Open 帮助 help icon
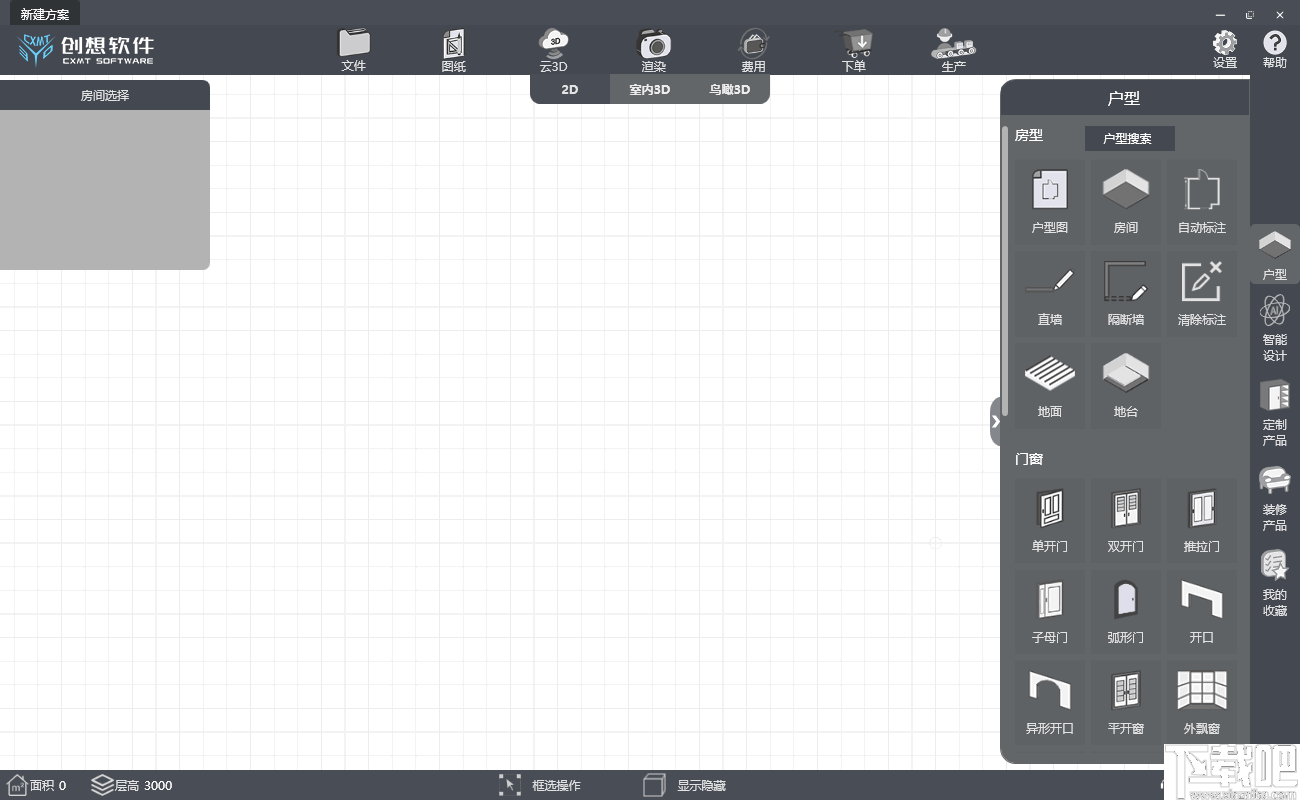 pyautogui.click(x=1275, y=49)
